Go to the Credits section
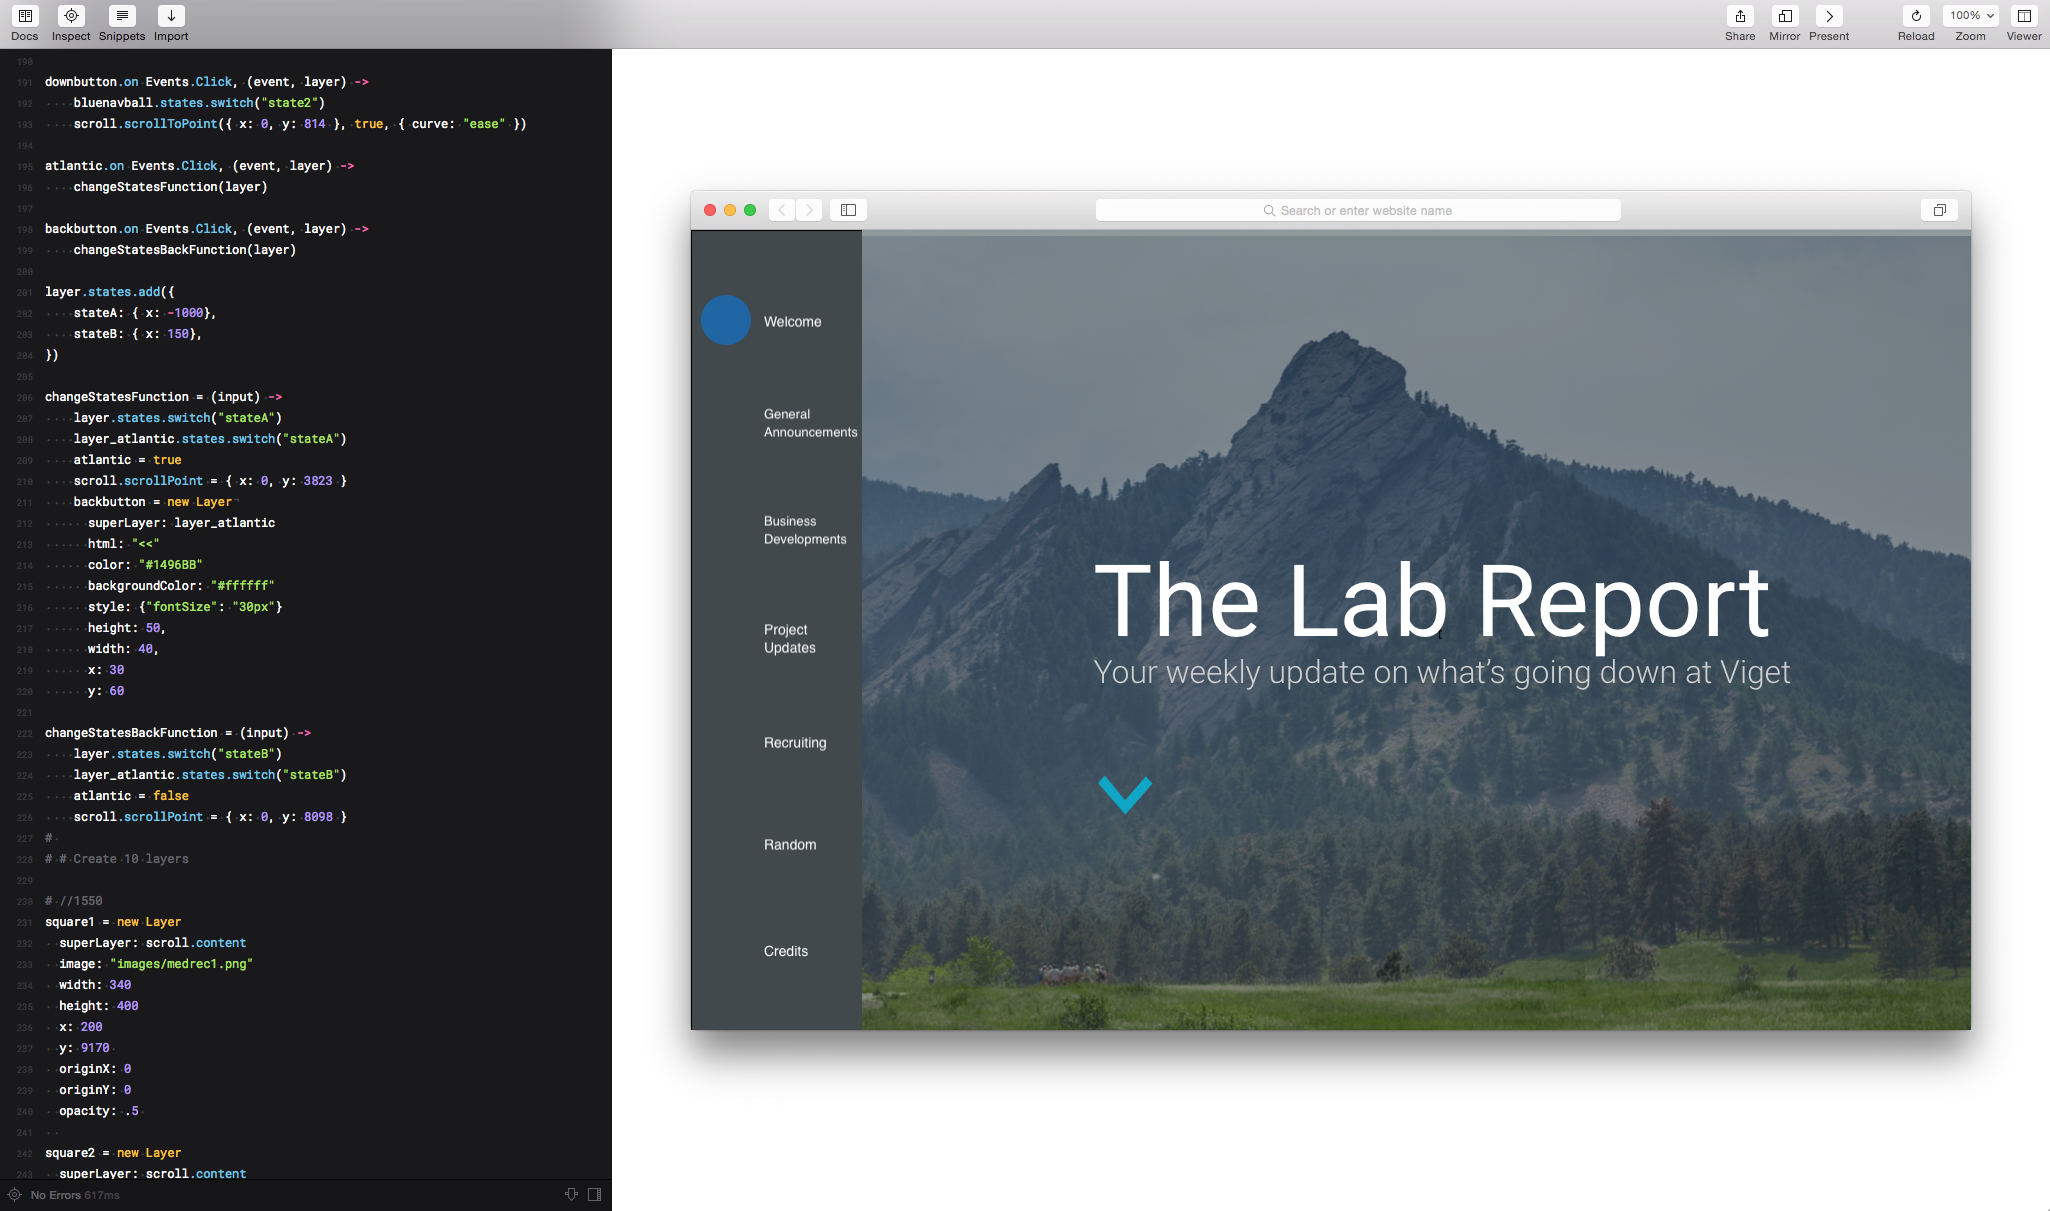Viewport: 2050px width, 1211px height. tap(786, 951)
